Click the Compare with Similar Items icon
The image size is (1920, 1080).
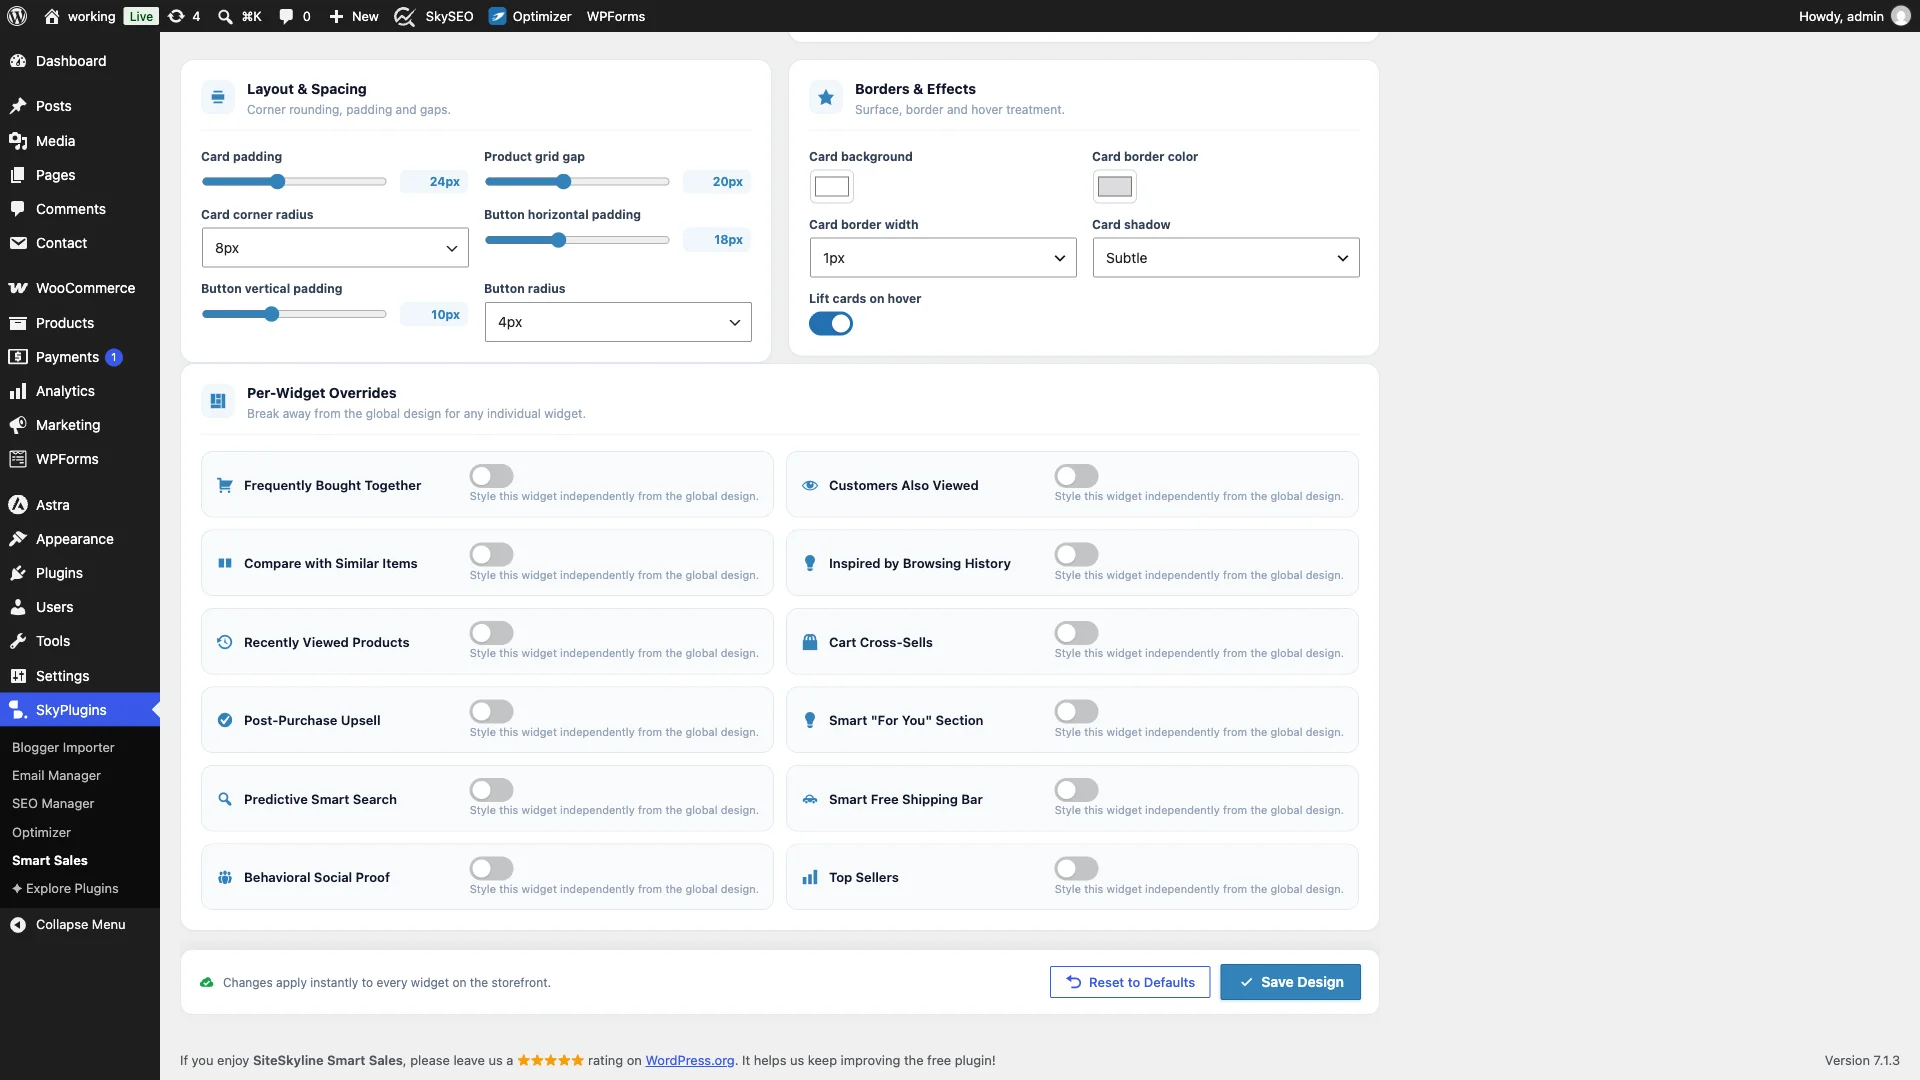click(225, 563)
